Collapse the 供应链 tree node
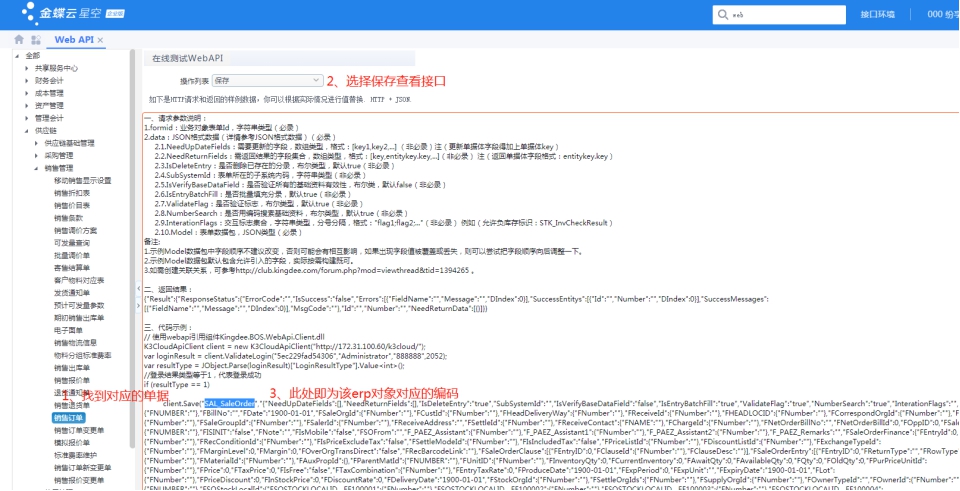The width and height of the screenshot is (960, 491). click(x=27, y=130)
